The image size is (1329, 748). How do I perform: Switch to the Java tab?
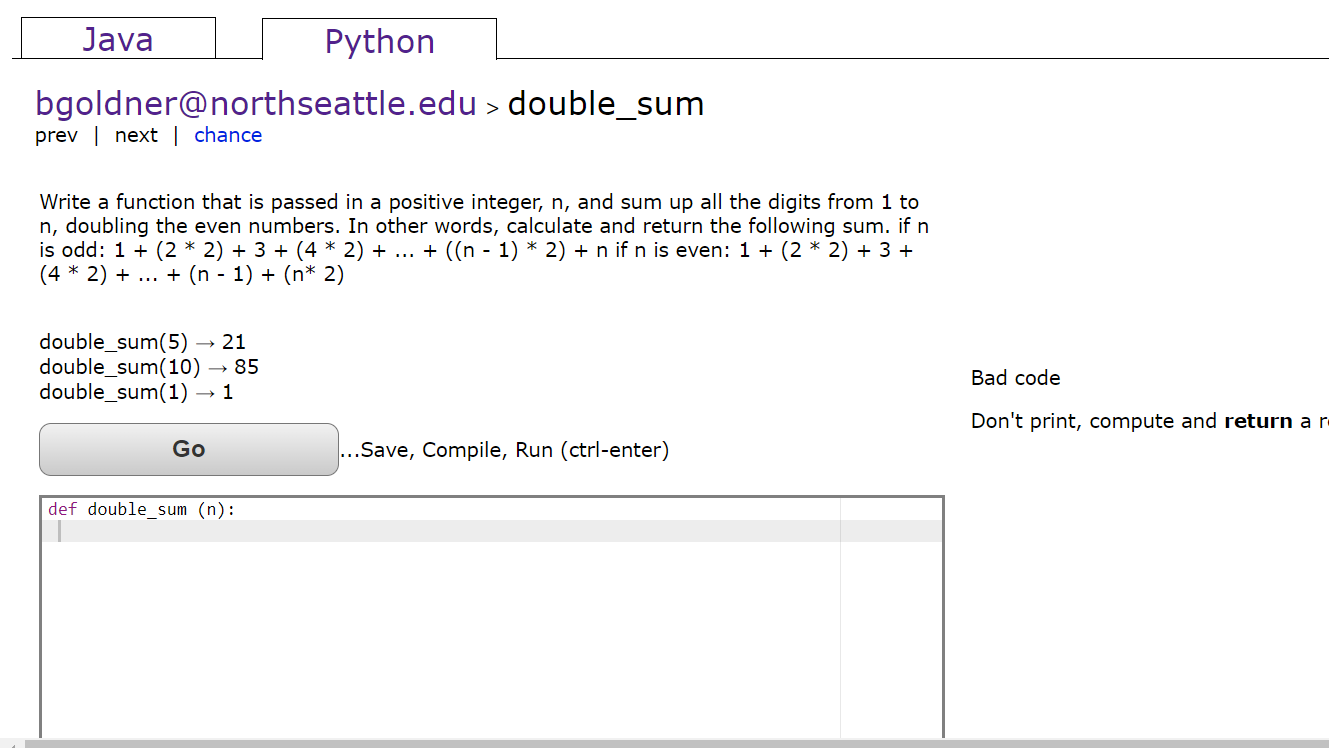(x=117, y=38)
